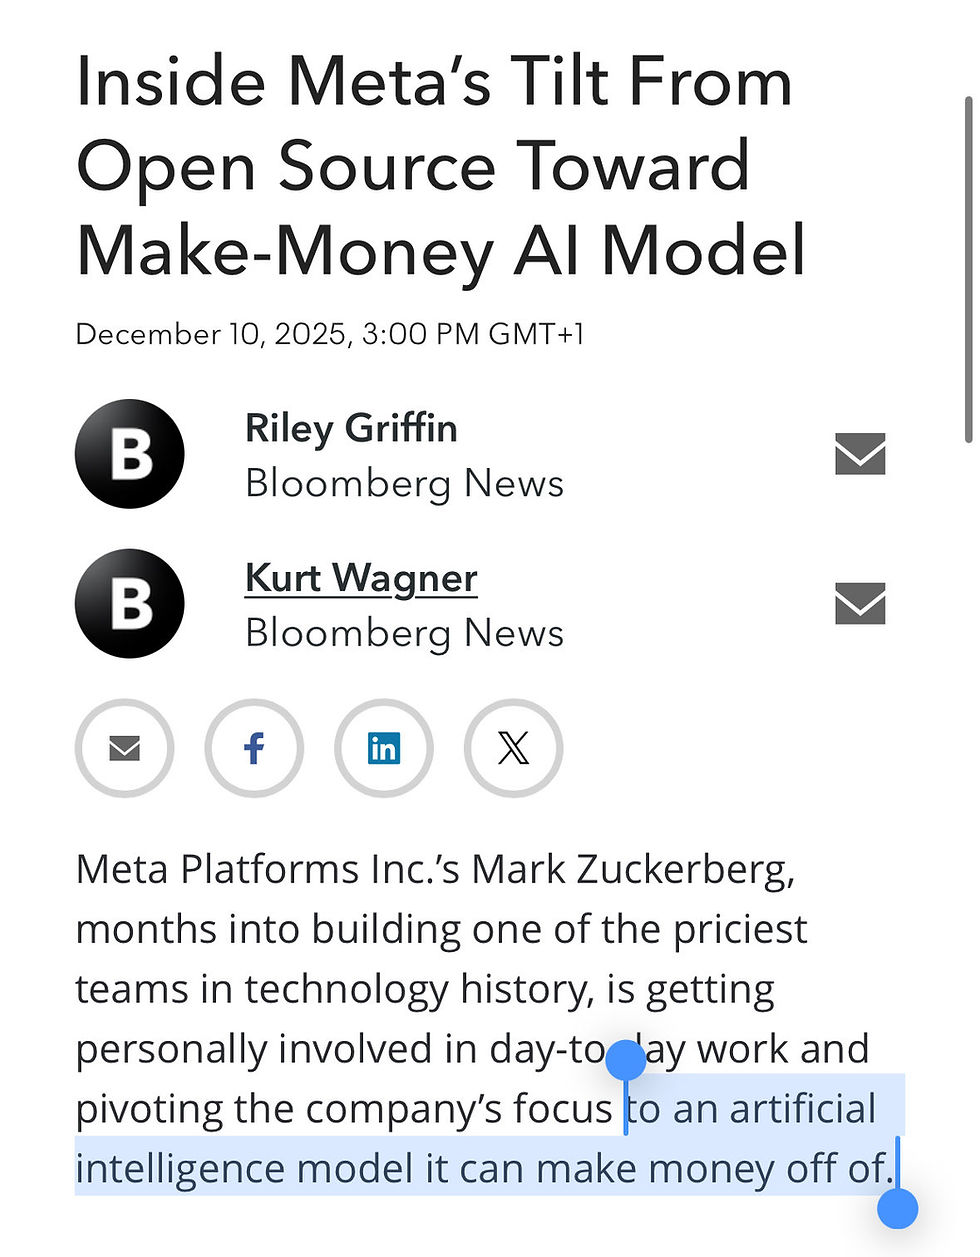Tap Kurt Wagner's Bloomberg avatar

point(130,603)
